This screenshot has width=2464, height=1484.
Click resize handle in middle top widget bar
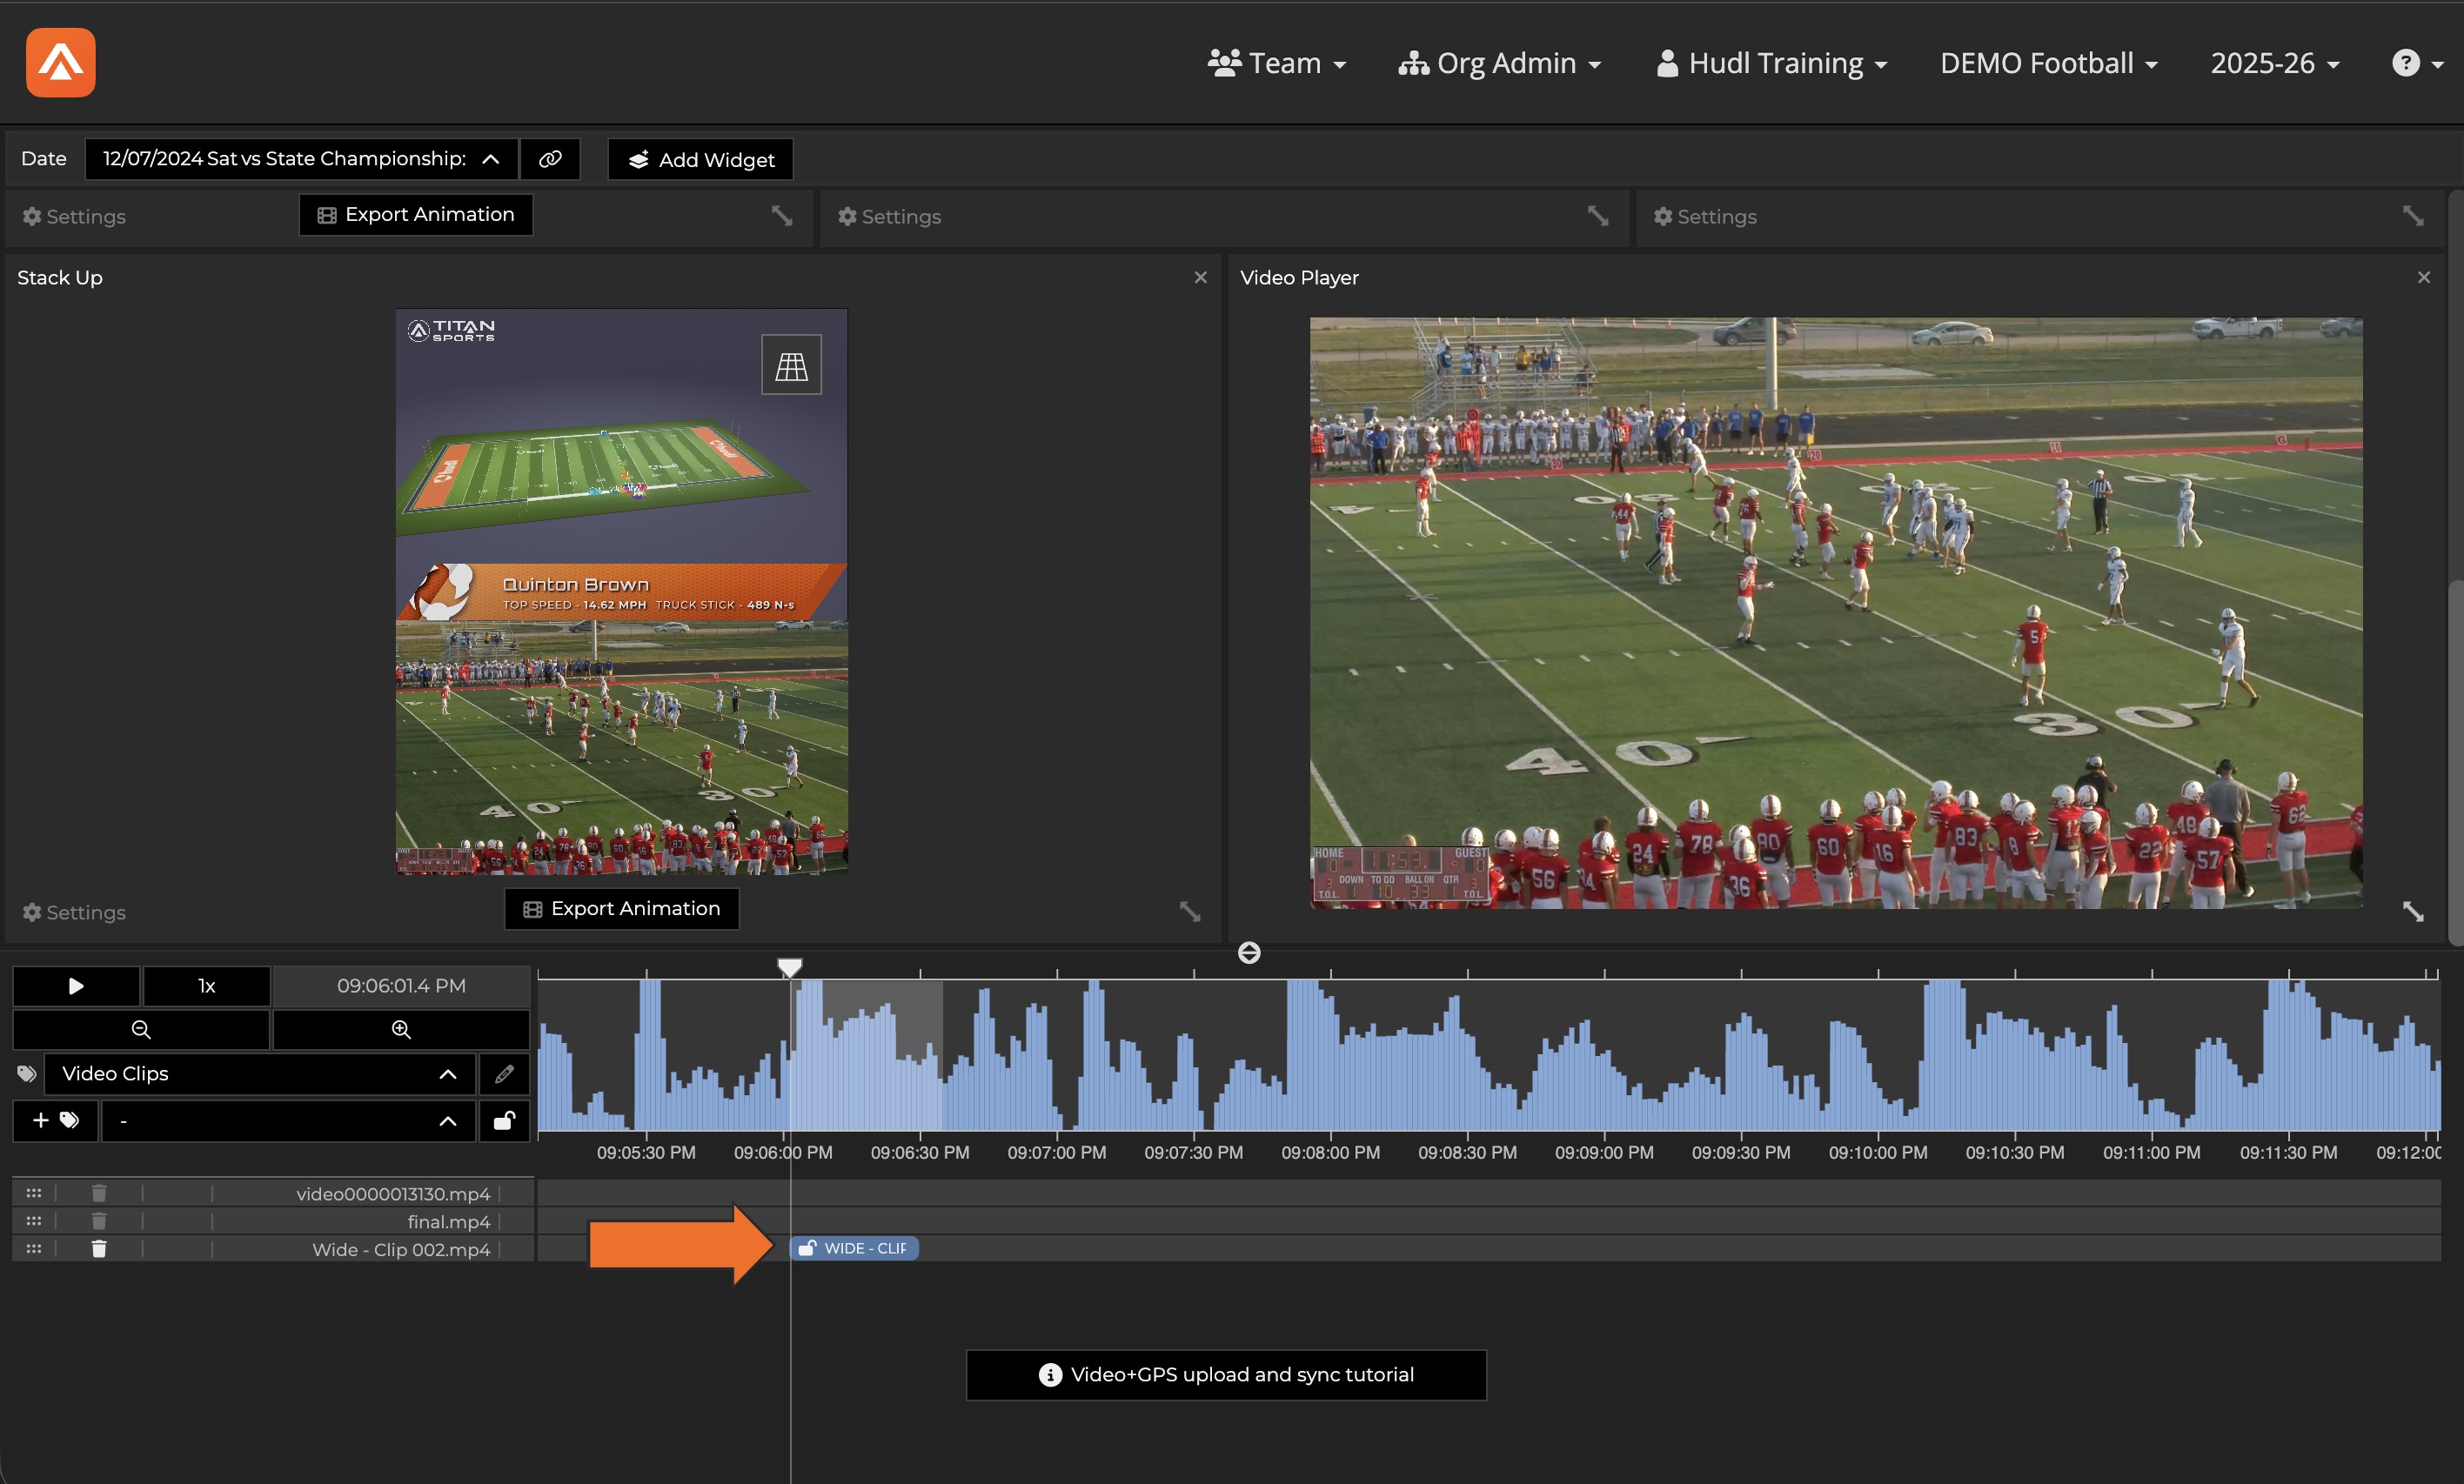(1598, 215)
